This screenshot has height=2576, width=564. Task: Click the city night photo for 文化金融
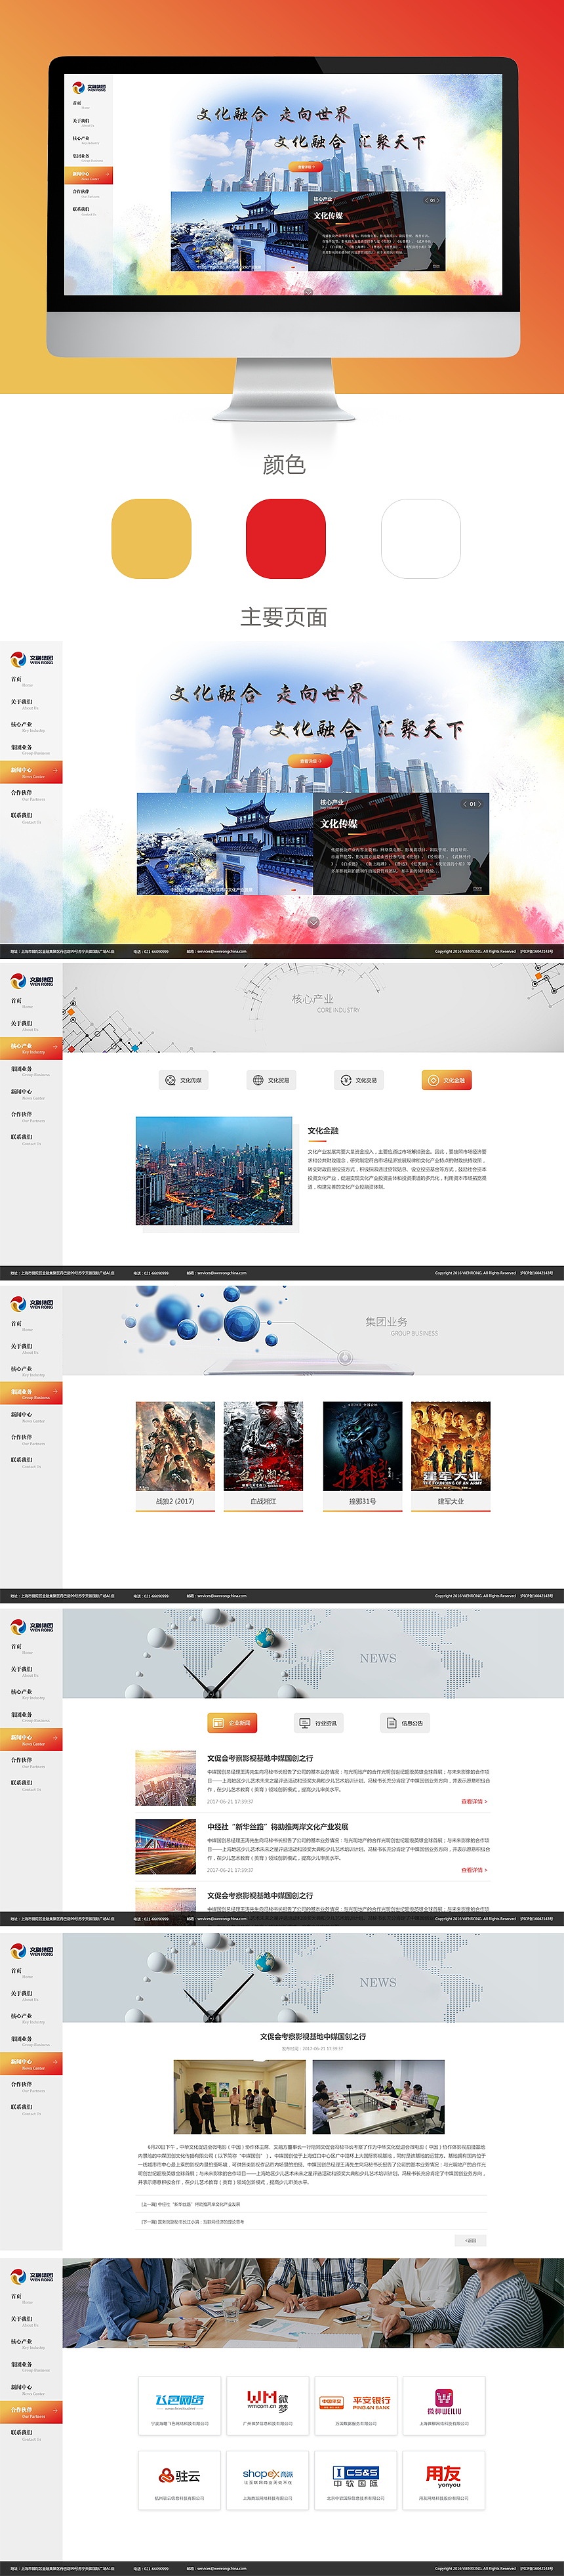(x=214, y=1171)
